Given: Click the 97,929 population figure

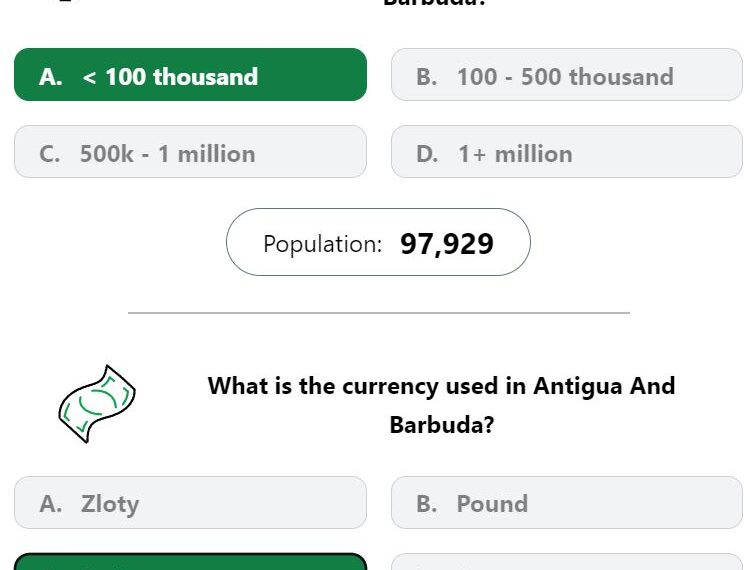Looking at the screenshot, I should click(x=447, y=244).
